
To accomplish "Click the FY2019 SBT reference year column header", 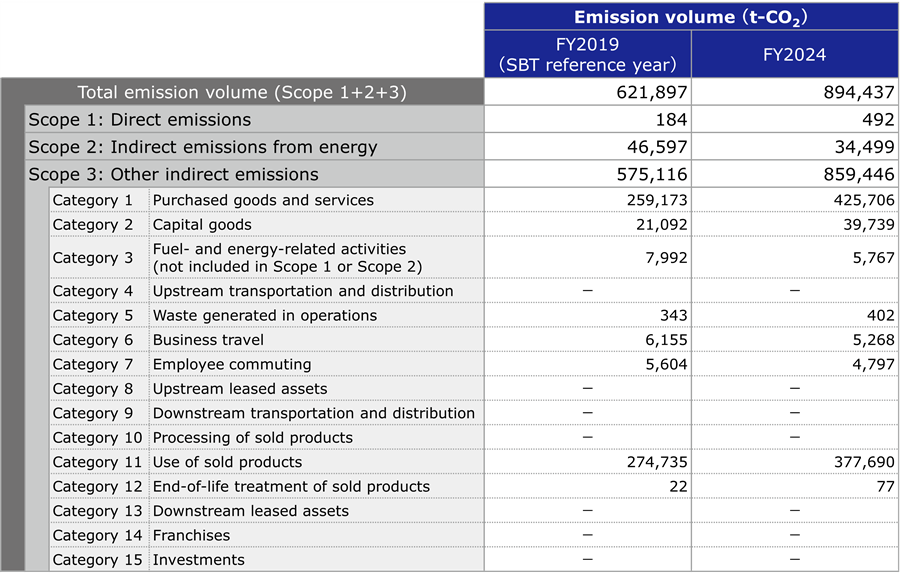I will click(x=586, y=54).
